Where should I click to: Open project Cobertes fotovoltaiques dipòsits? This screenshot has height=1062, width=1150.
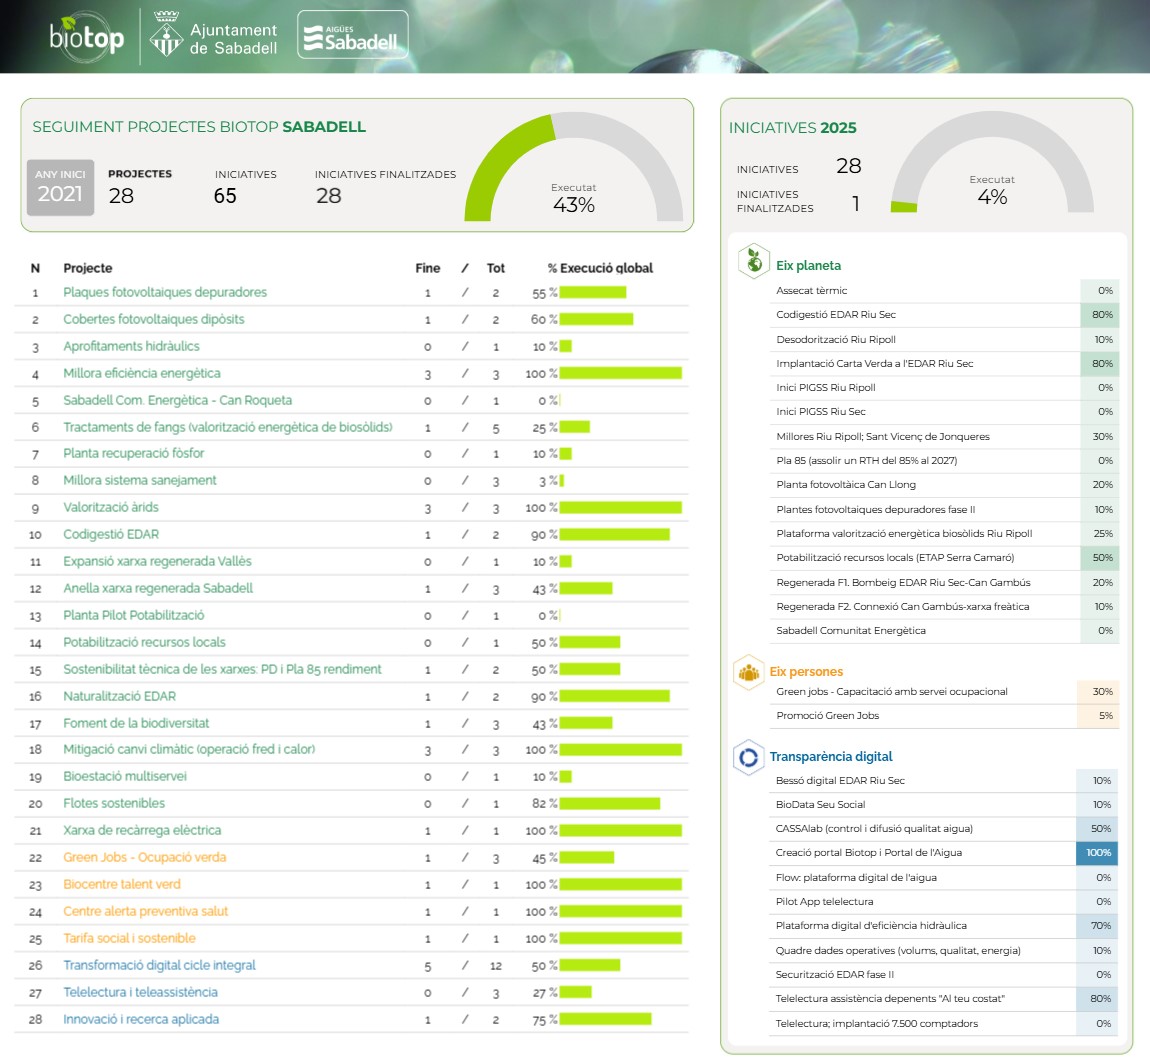click(154, 319)
